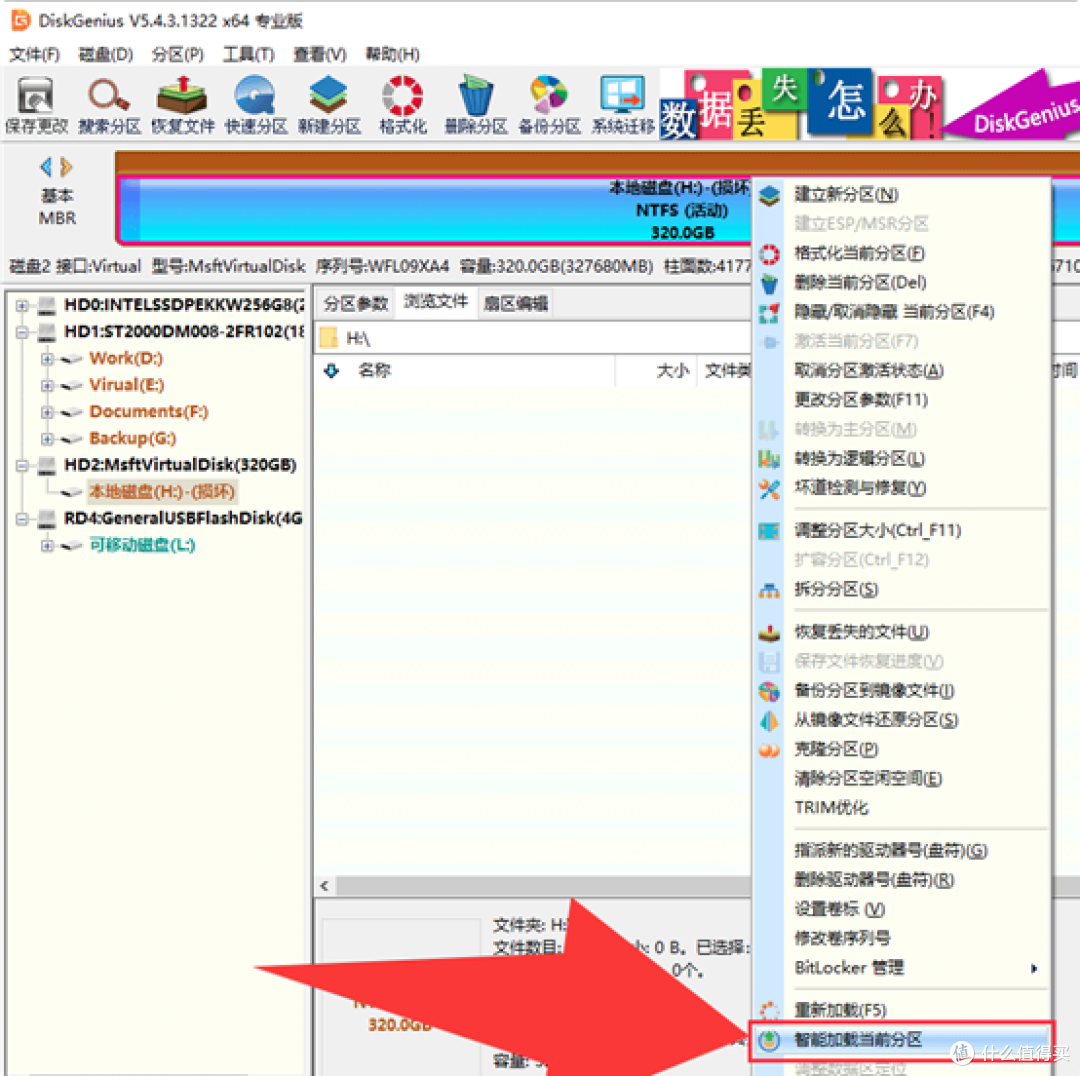
Task: Choose 重新加载(F5) from context menu
Action: [x=900, y=1011]
